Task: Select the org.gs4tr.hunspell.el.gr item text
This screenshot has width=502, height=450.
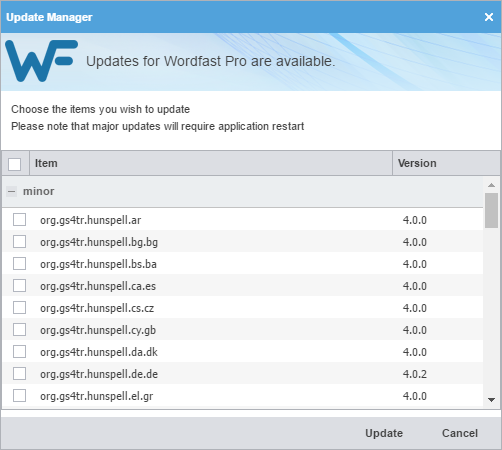Action: click(97, 396)
